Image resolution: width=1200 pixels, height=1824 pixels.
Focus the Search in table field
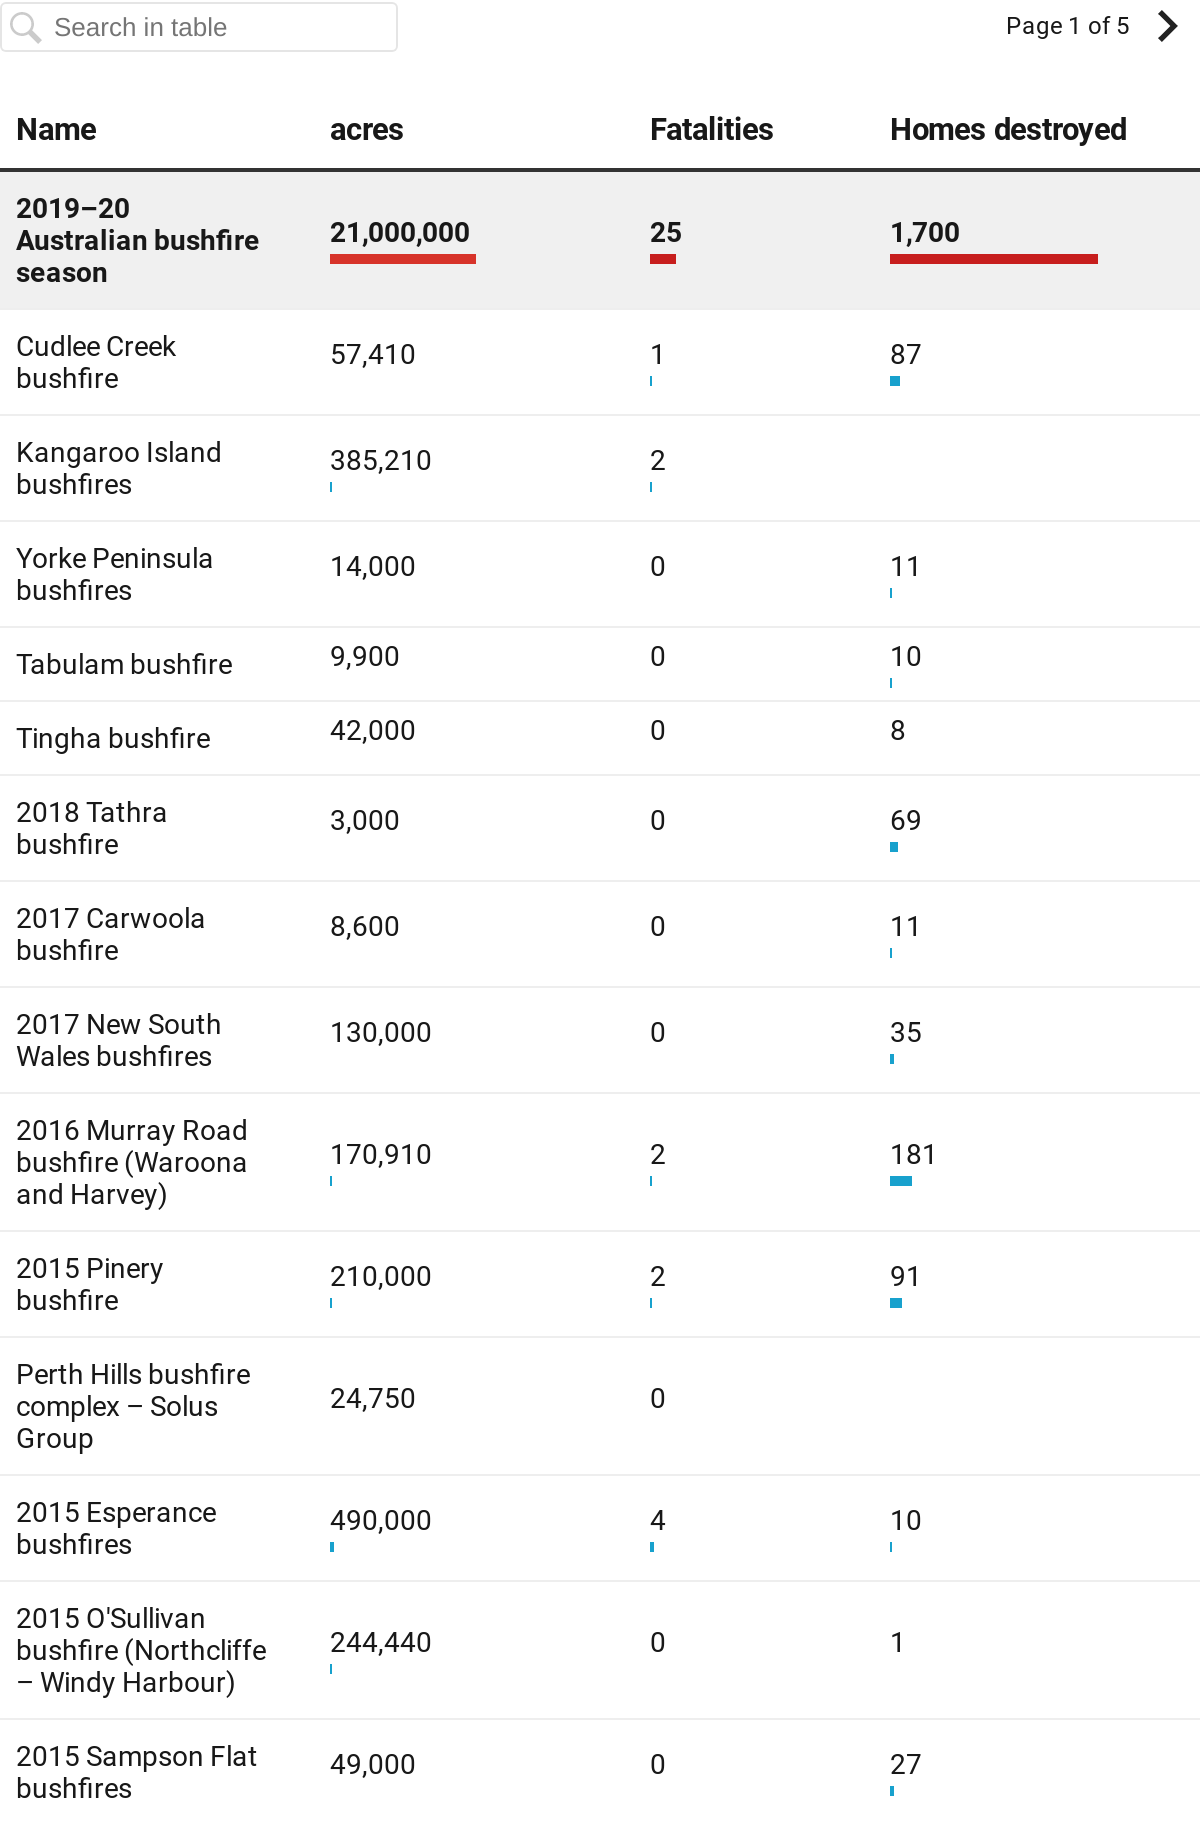tap(199, 27)
